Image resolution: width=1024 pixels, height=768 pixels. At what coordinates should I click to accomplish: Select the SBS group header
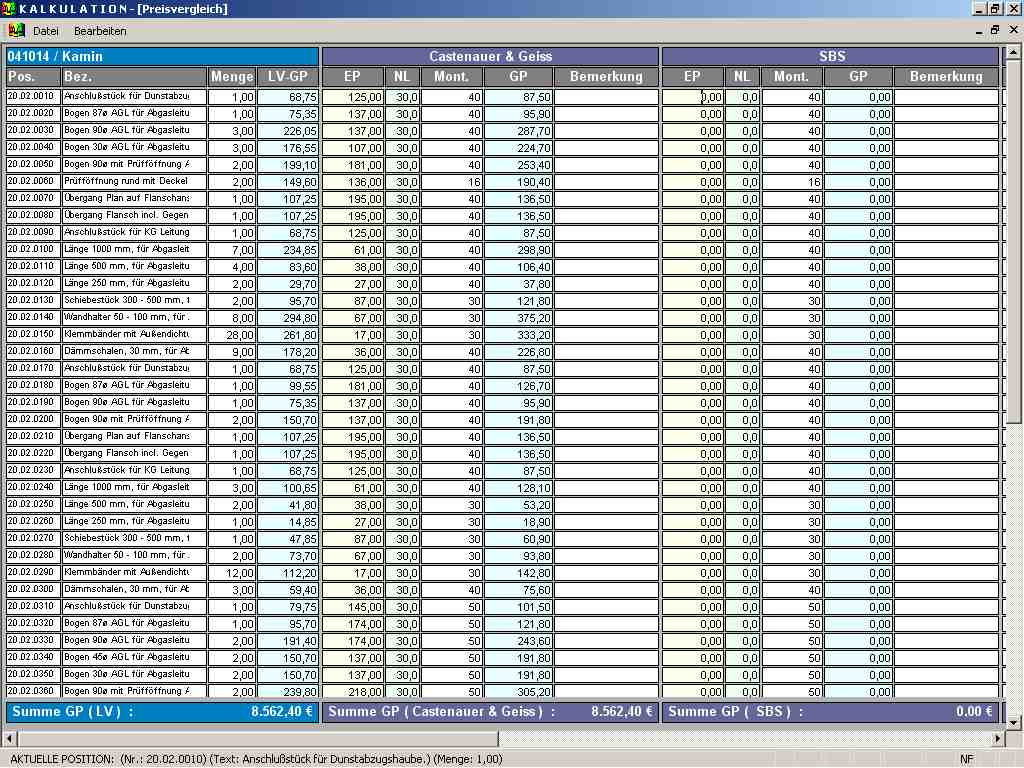tap(830, 56)
